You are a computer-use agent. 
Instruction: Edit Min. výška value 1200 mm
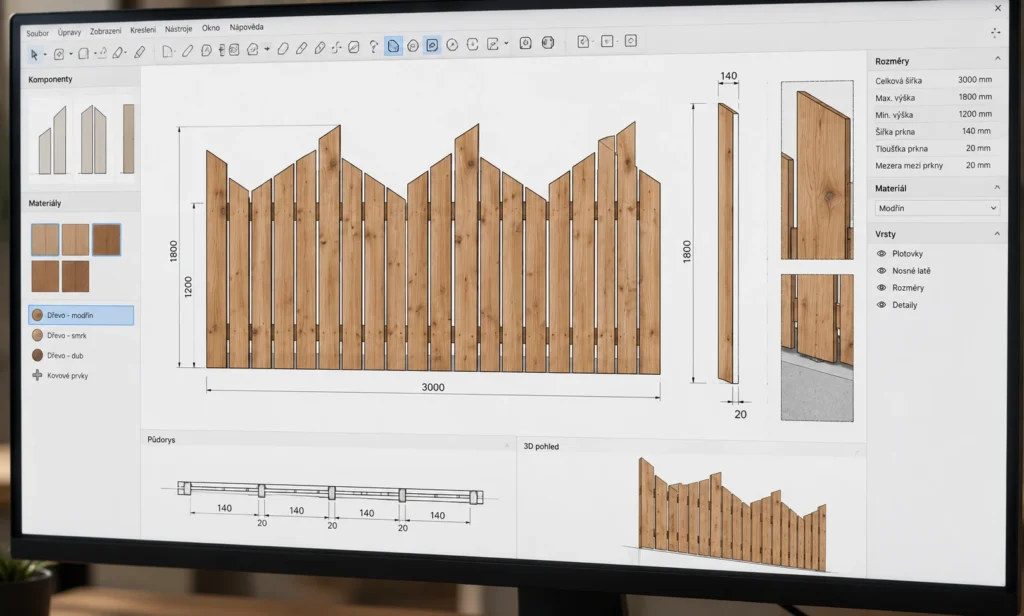(x=974, y=114)
